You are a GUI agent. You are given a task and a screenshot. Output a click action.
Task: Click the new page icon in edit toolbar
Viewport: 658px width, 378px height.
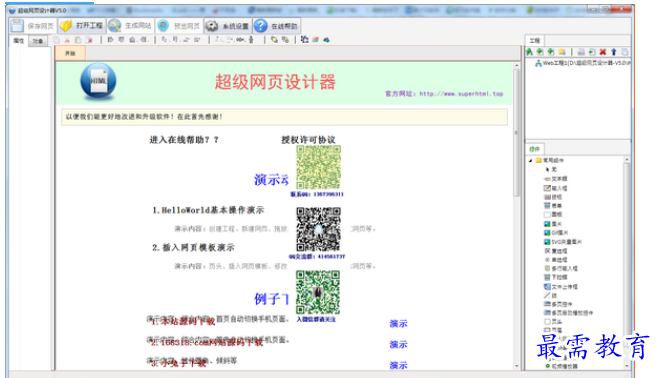(x=56, y=40)
